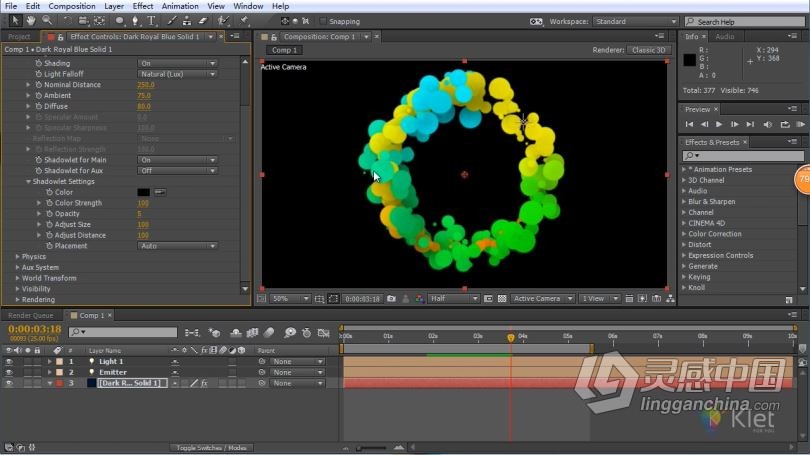The image size is (810, 455).
Task: Expand the Physics property group
Action: pos(18,257)
